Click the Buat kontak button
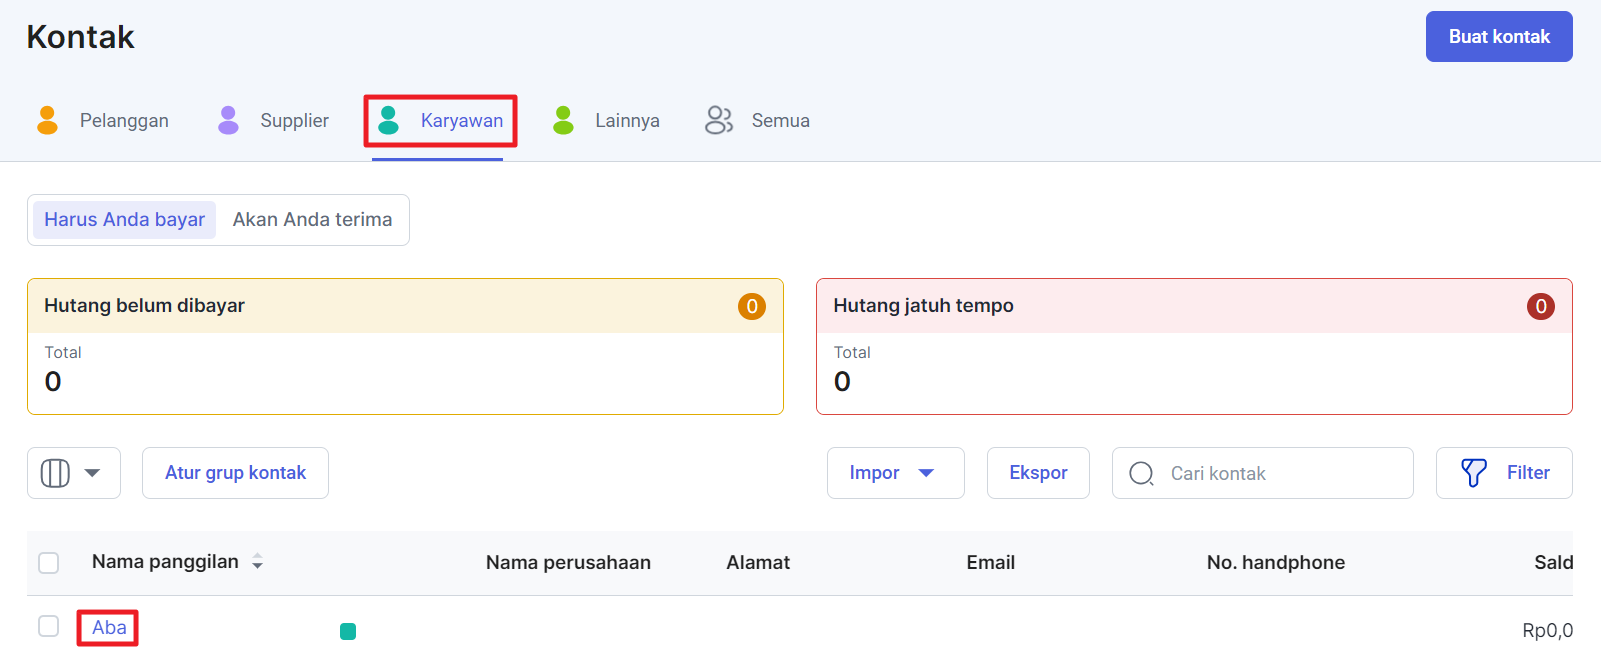The width and height of the screenshot is (1601, 665). tap(1499, 37)
